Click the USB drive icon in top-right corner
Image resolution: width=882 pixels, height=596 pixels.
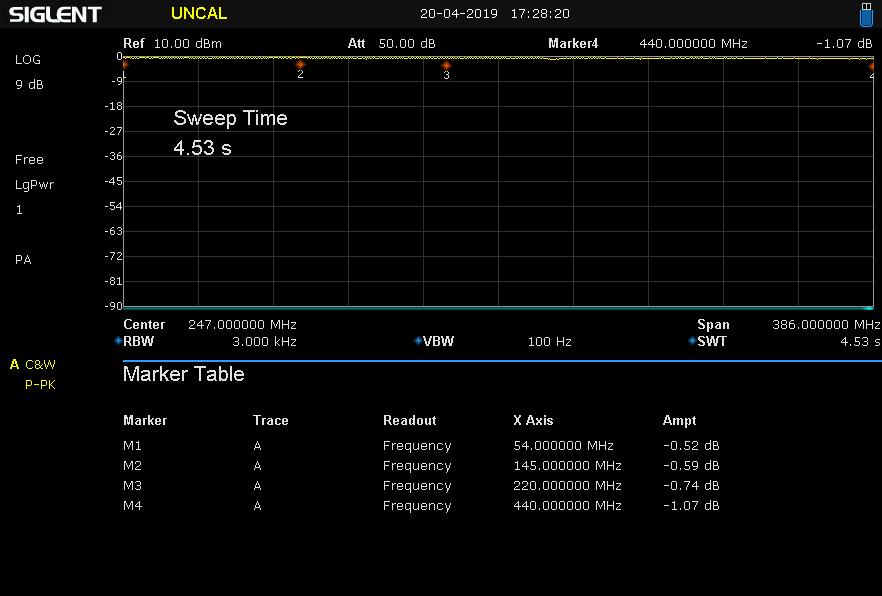(866, 14)
